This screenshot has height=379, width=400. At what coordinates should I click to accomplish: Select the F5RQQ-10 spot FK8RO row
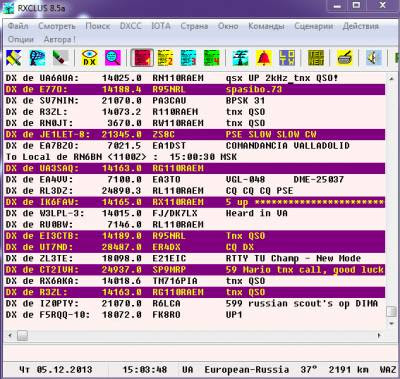pyautogui.click(x=195, y=315)
